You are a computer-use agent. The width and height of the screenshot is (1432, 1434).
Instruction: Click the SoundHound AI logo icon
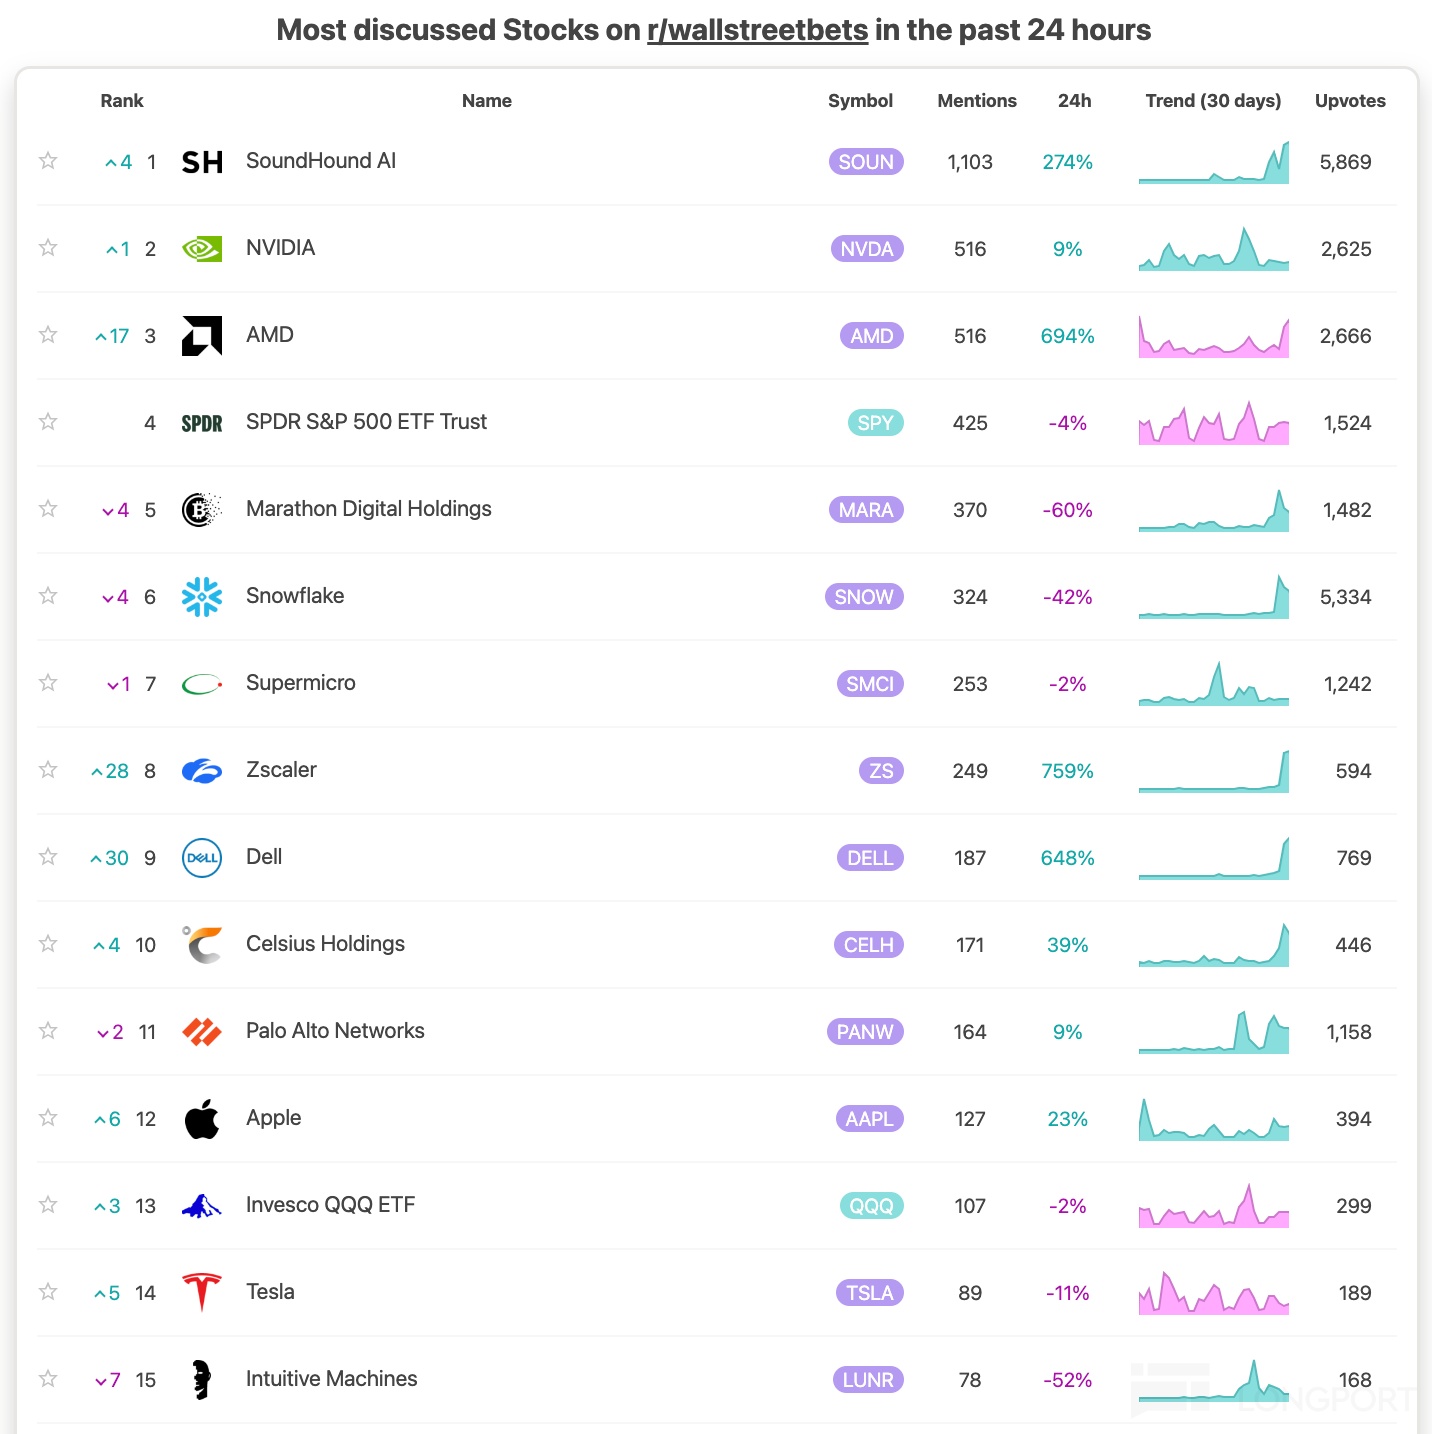pos(202,162)
